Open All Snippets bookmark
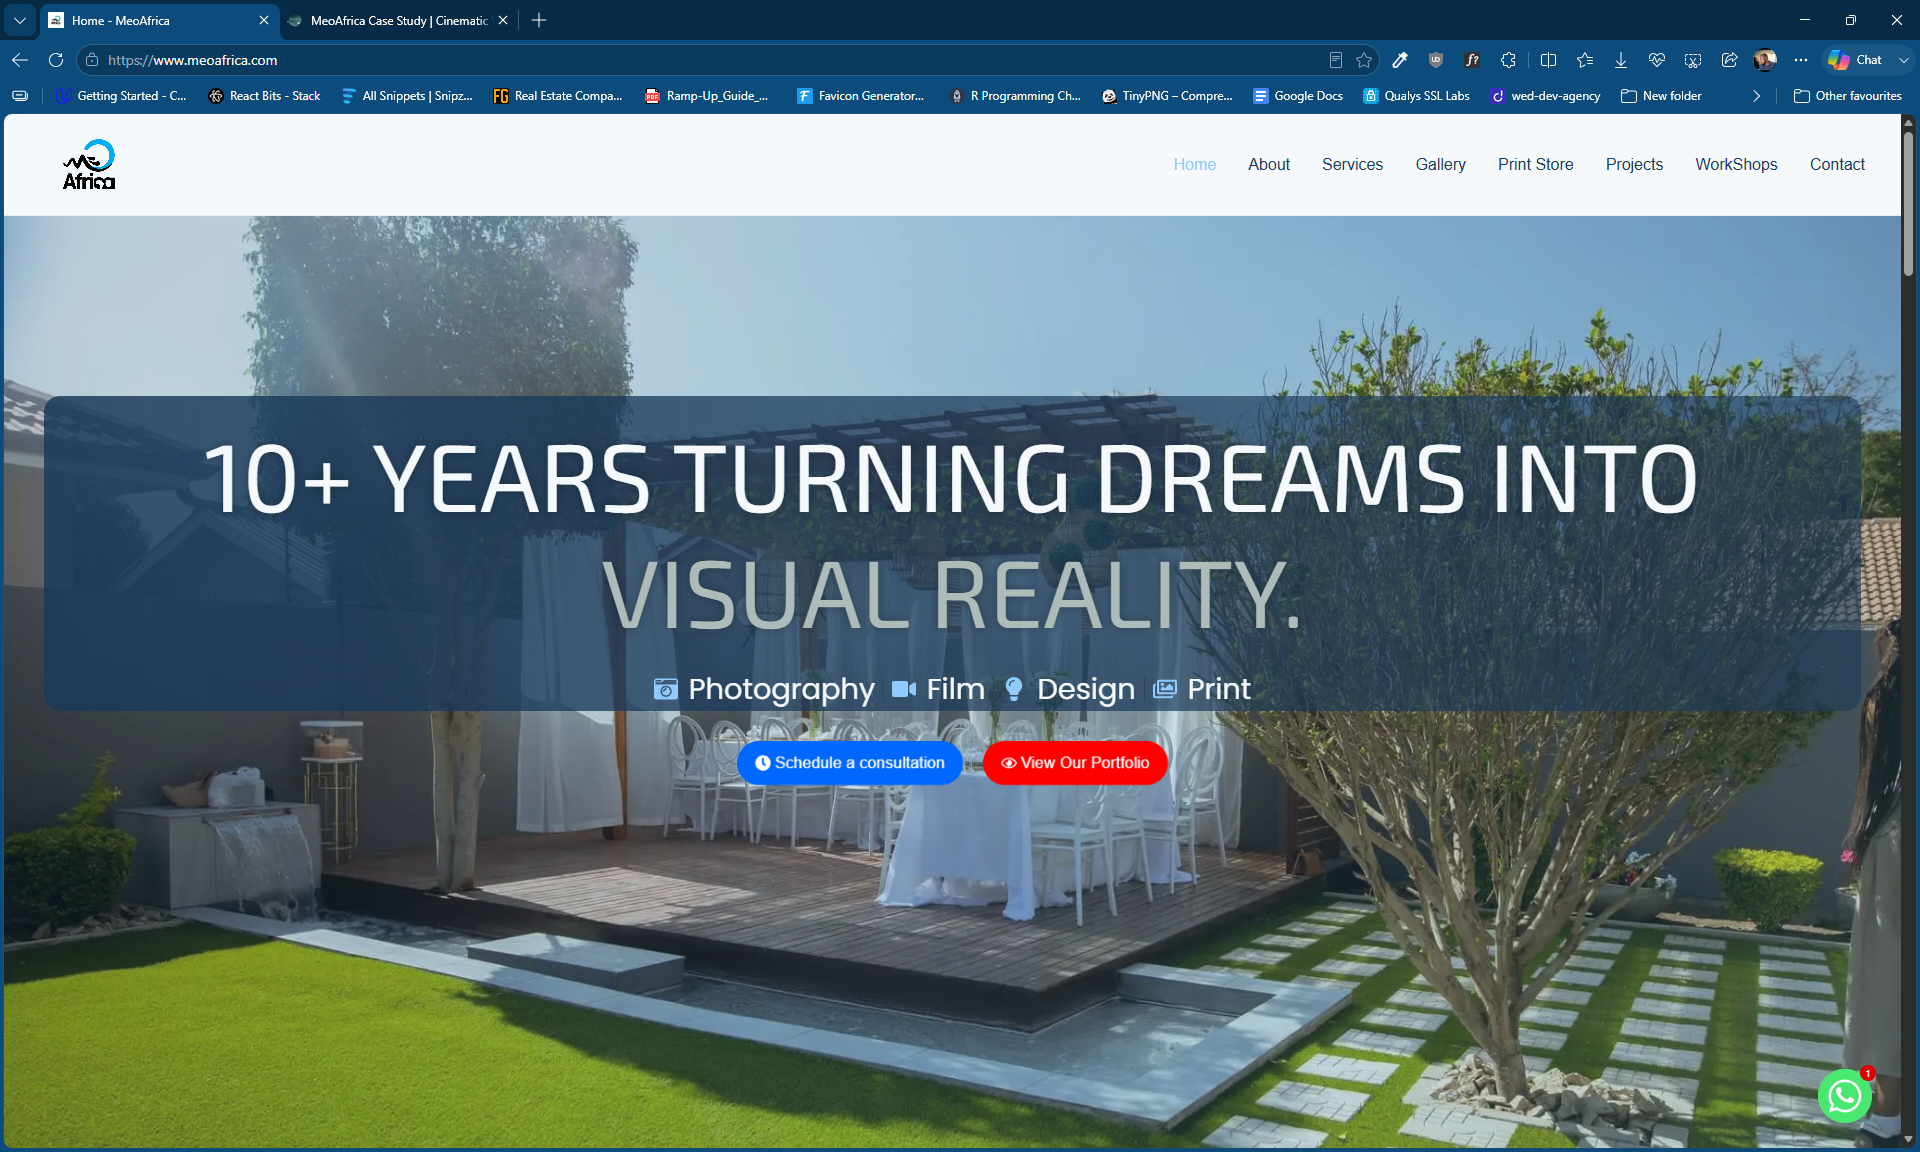This screenshot has height=1152, width=1920. (x=407, y=96)
